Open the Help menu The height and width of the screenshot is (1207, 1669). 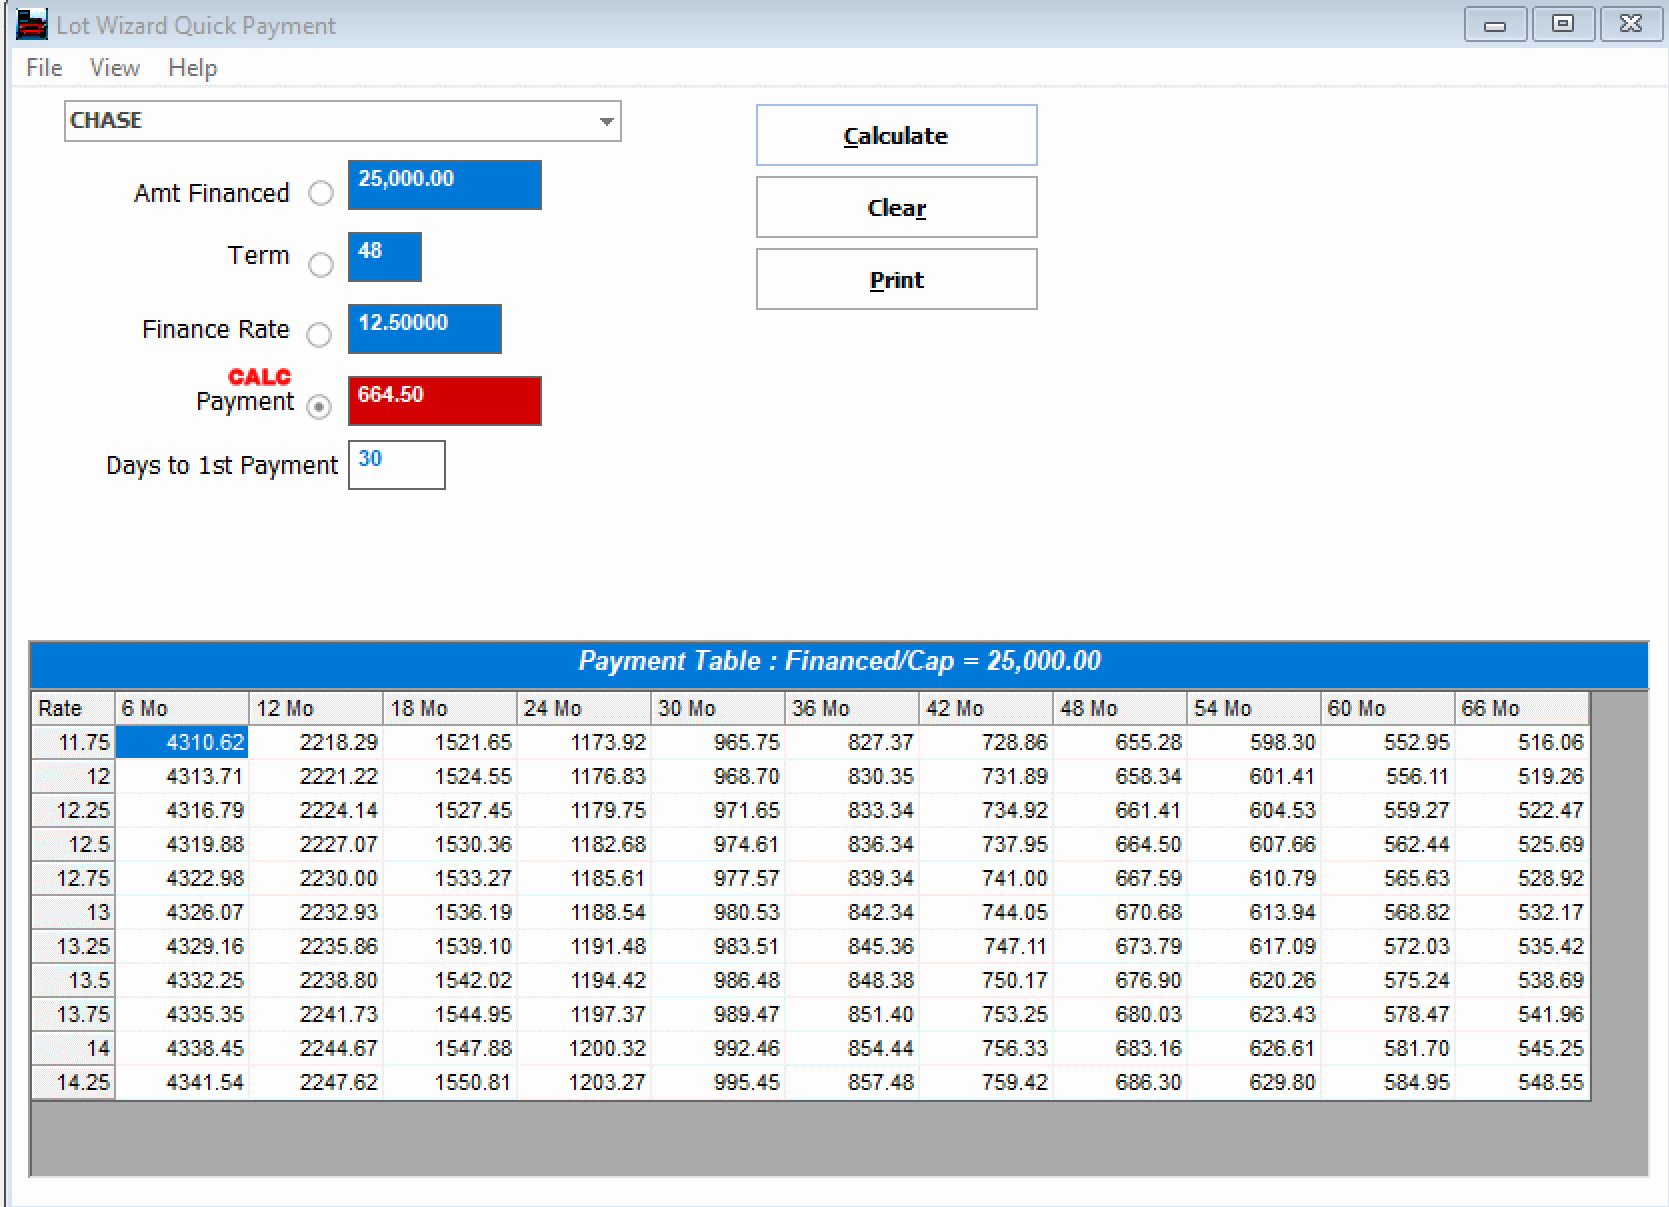[192, 67]
